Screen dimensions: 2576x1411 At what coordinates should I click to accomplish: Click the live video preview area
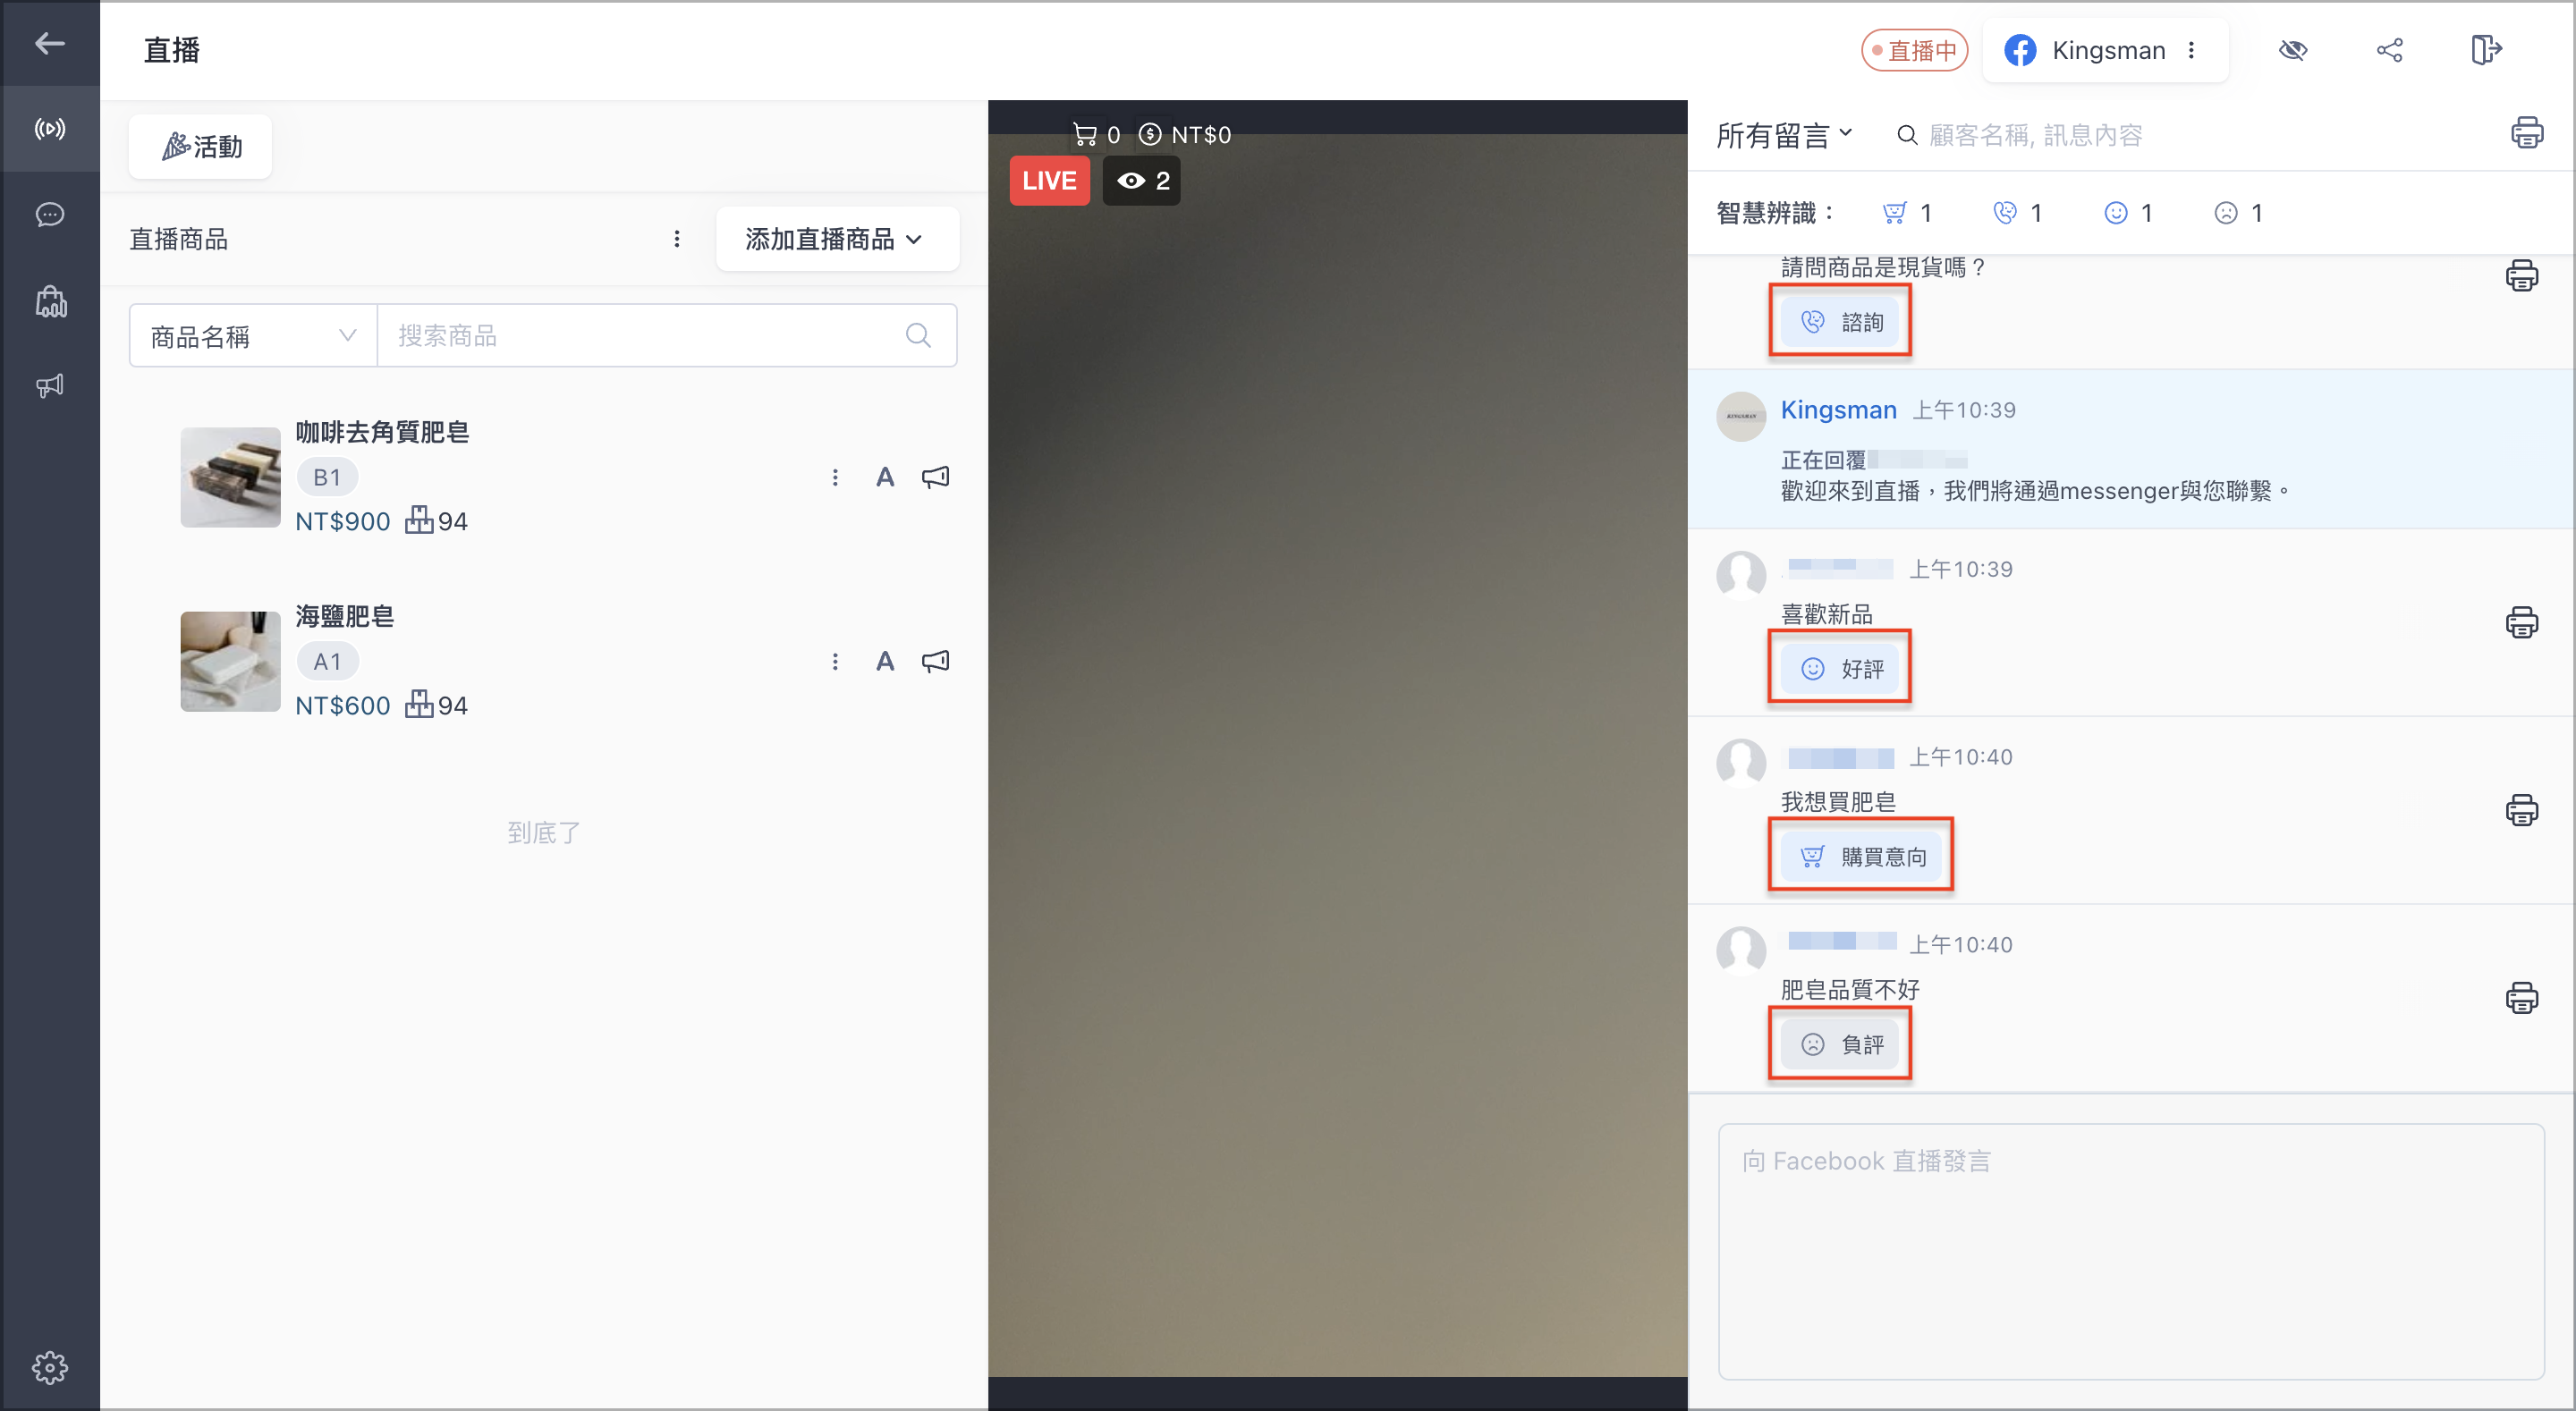(1337, 755)
